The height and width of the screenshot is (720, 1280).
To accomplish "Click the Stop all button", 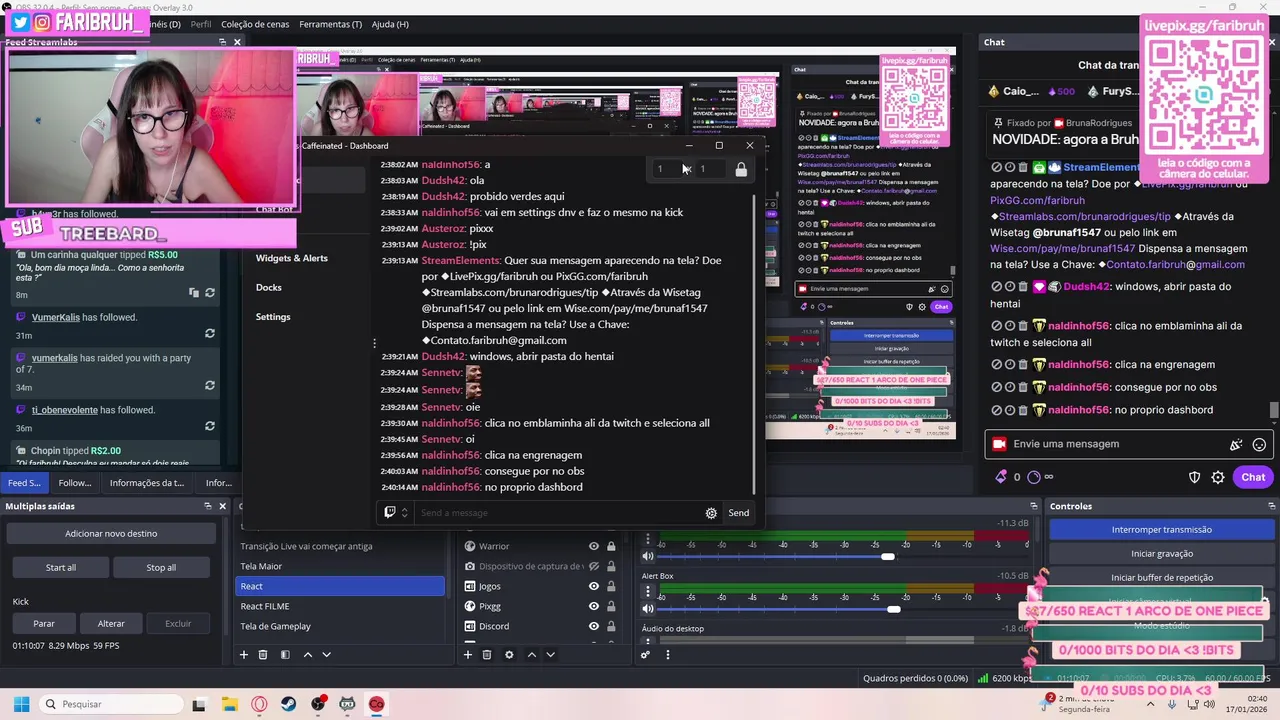I will [161, 567].
